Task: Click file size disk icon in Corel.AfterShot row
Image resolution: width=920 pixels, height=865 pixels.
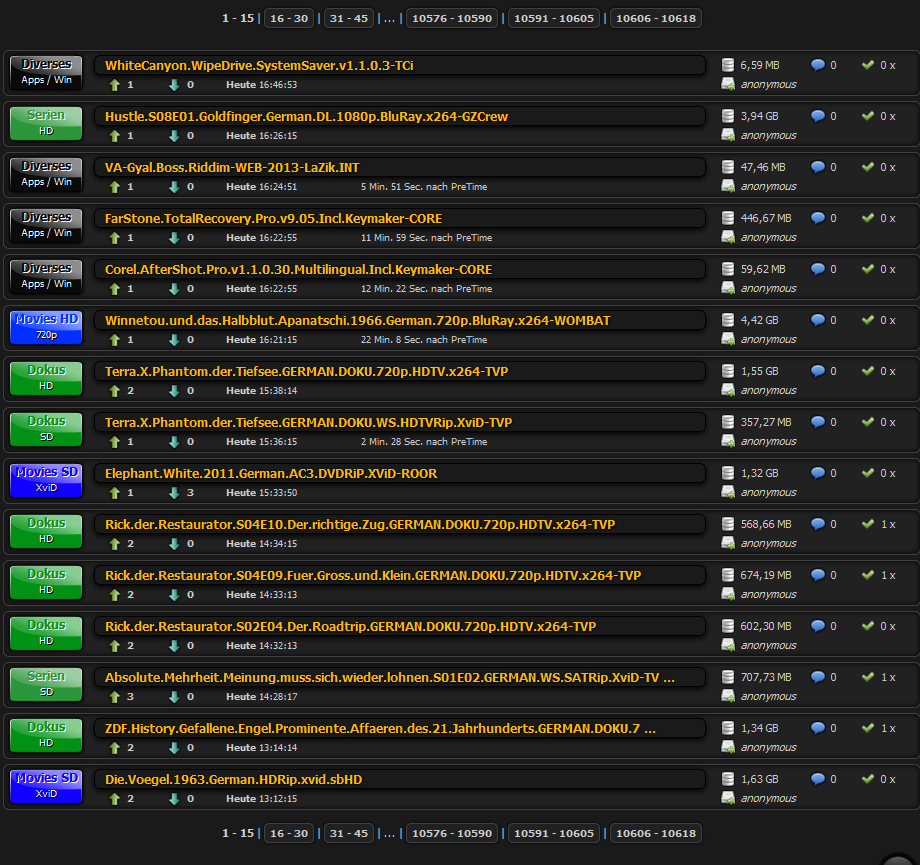Action: (x=728, y=269)
